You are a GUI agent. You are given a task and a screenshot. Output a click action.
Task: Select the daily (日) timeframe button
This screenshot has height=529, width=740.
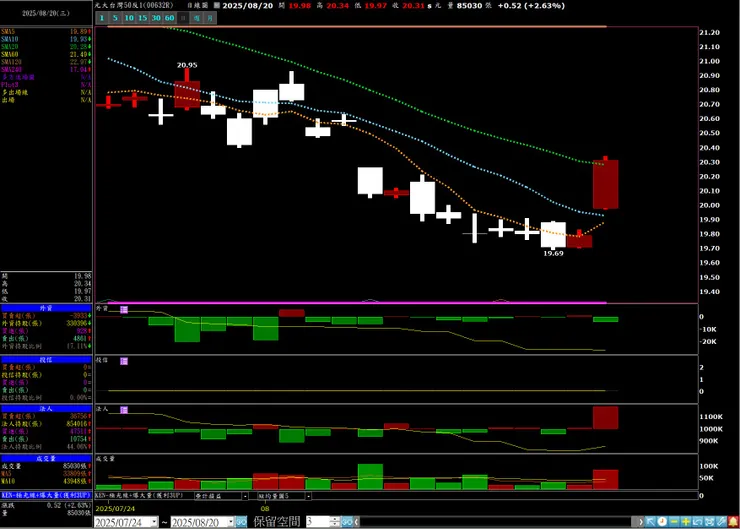click(183, 18)
